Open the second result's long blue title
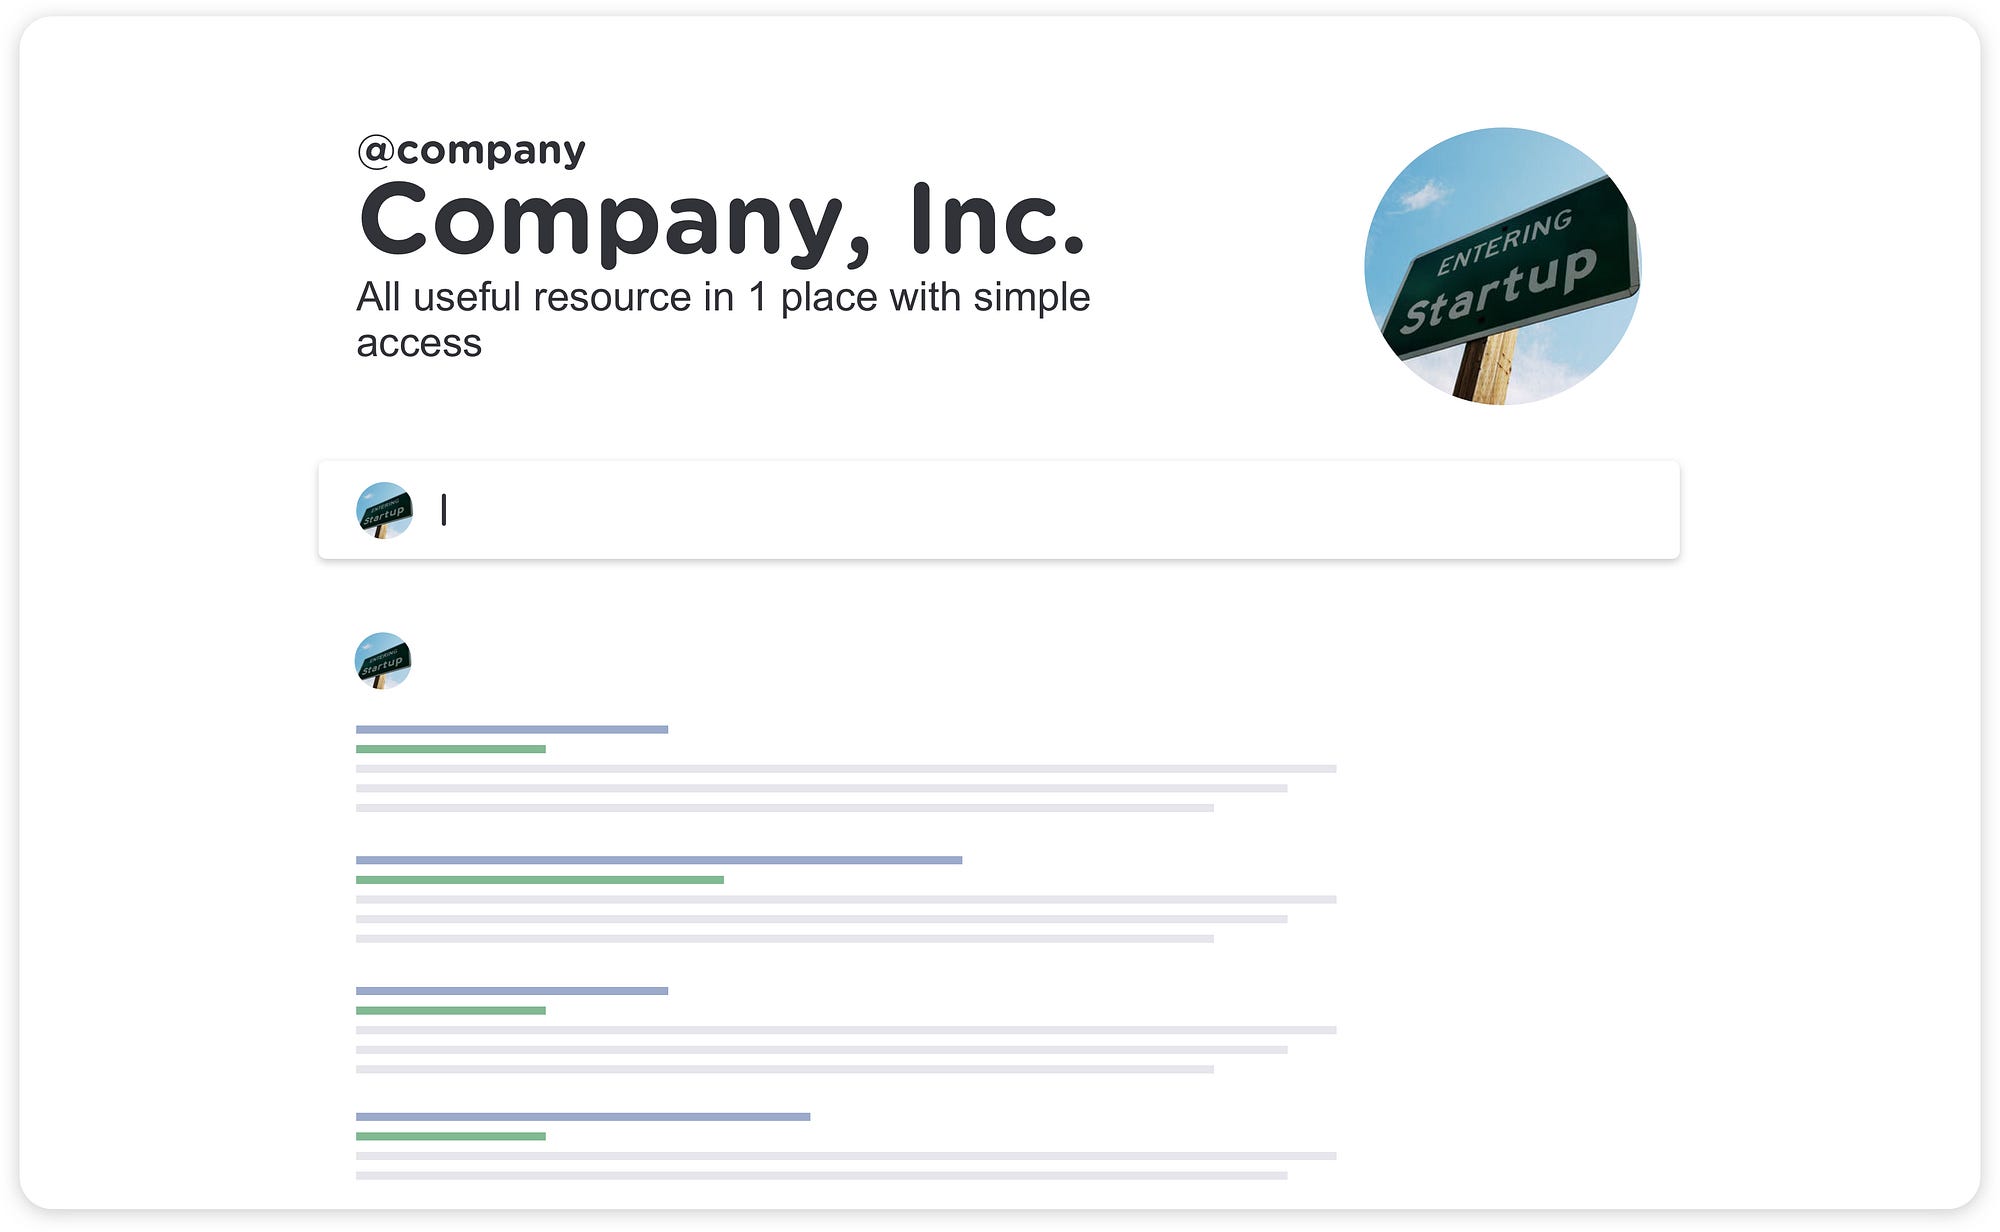The width and height of the screenshot is (2000, 1232). click(x=659, y=860)
